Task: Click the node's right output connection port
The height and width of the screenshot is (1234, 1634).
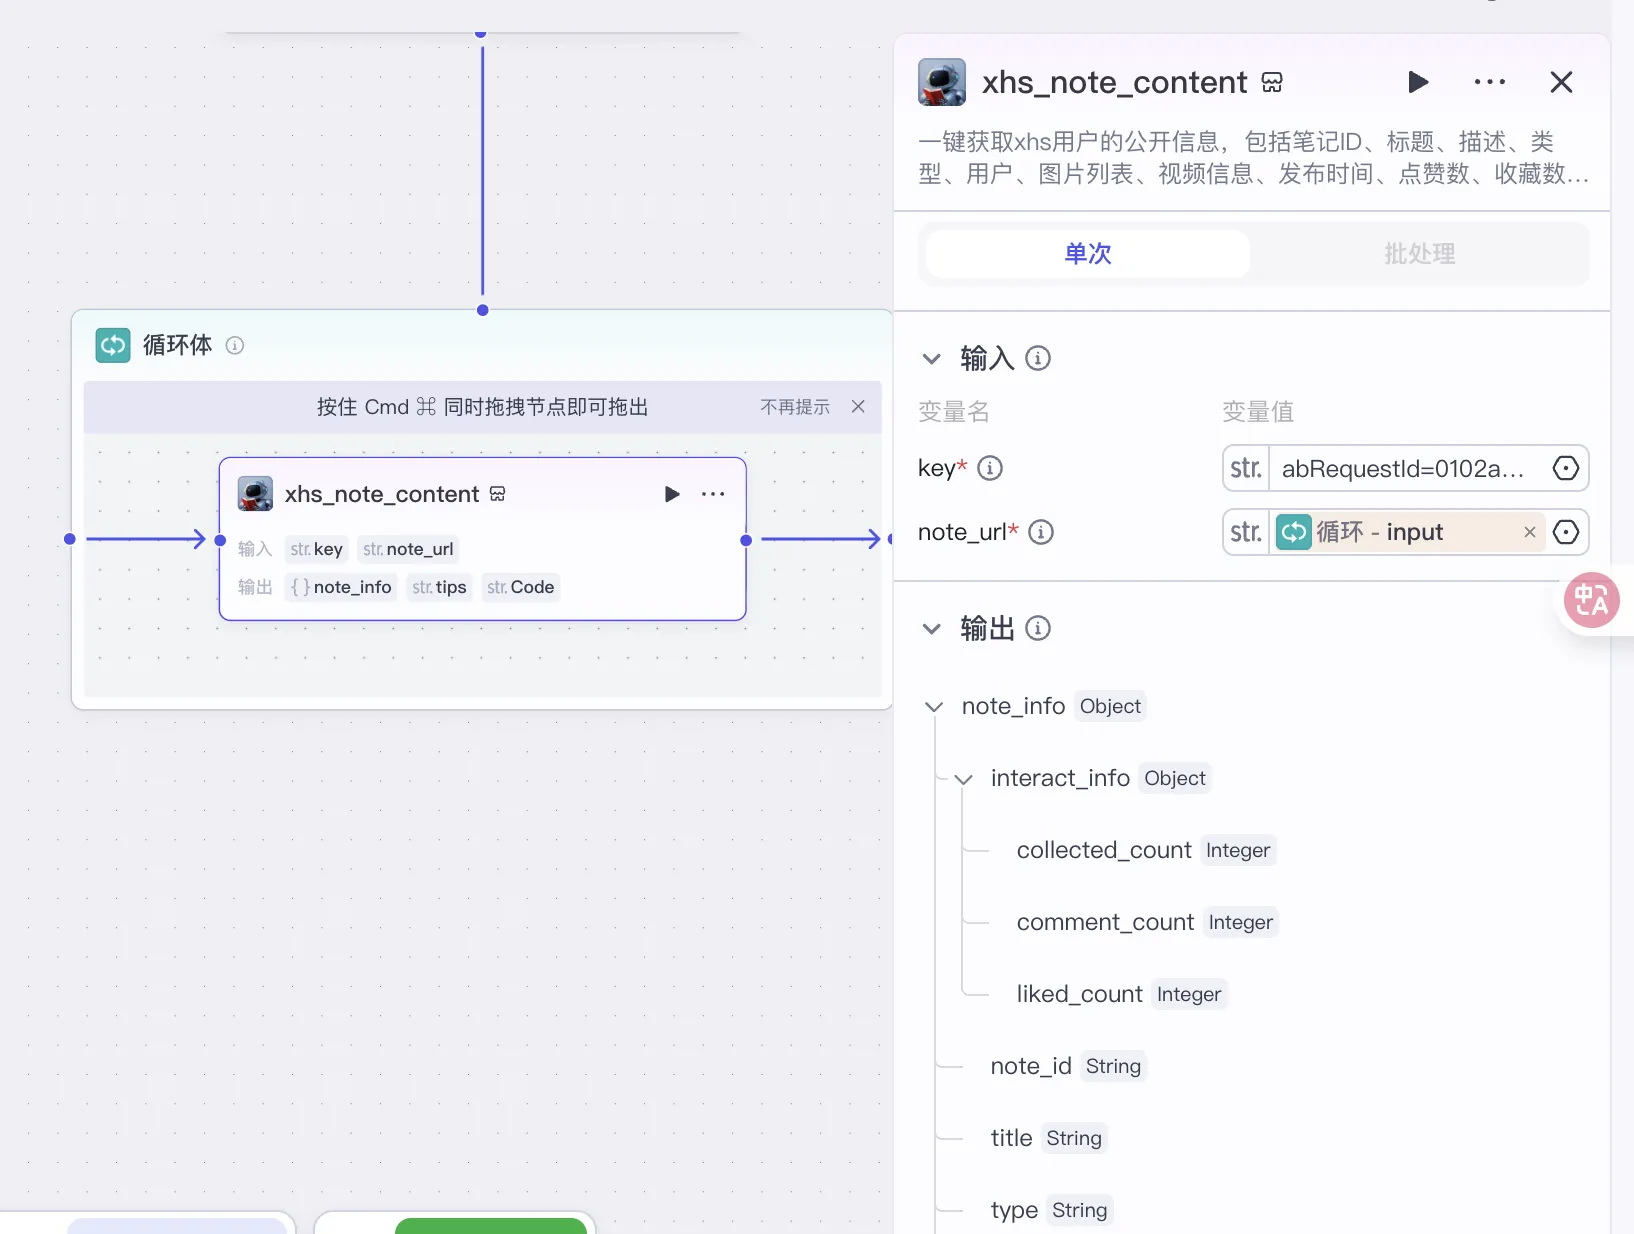Action: (x=746, y=540)
